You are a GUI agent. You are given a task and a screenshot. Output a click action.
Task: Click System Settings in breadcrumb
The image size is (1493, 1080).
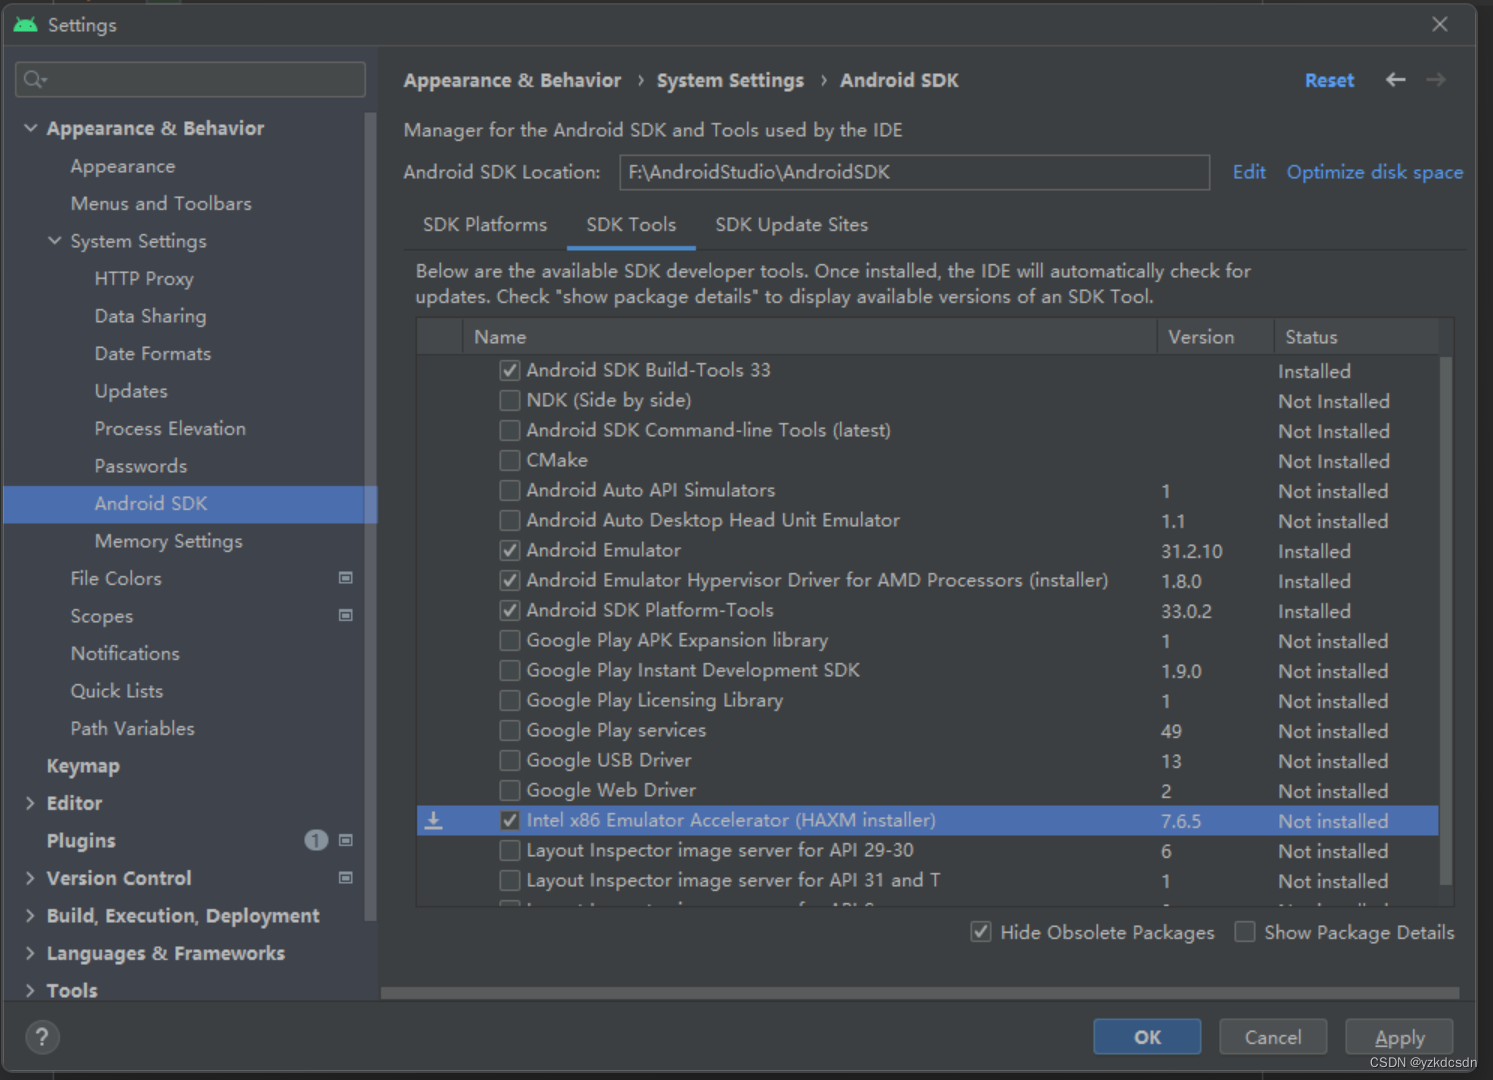pos(730,80)
